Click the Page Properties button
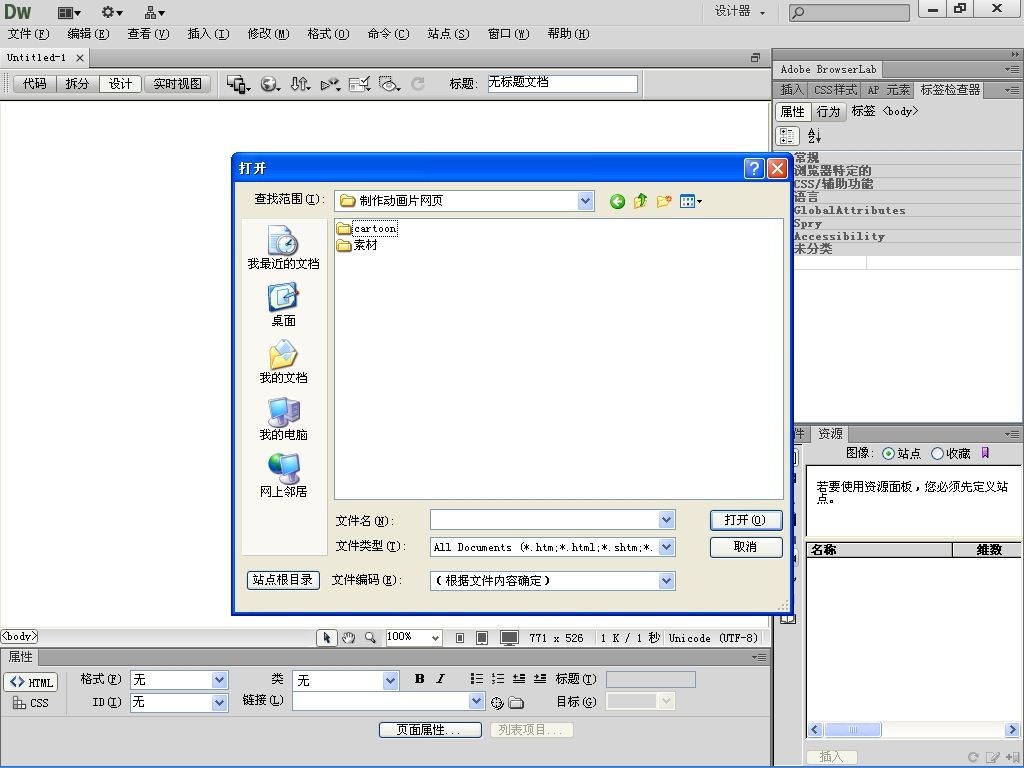Screen dimensions: 1024x768 pos(430,730)
